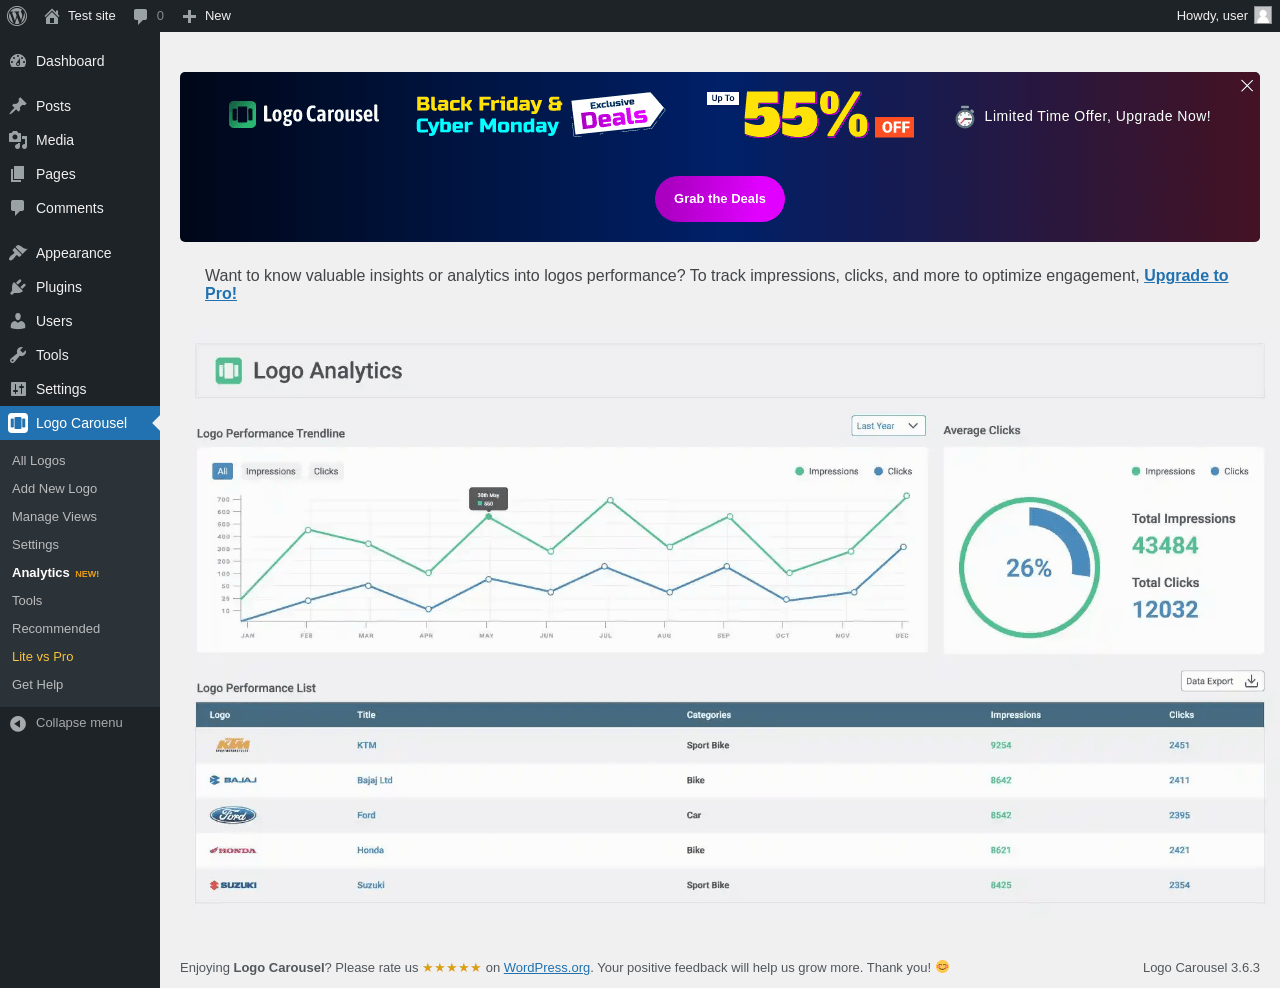This screenshot has height=988, width=1280.
Task: Click the Users person icon
Action: (x=18, y=321)
